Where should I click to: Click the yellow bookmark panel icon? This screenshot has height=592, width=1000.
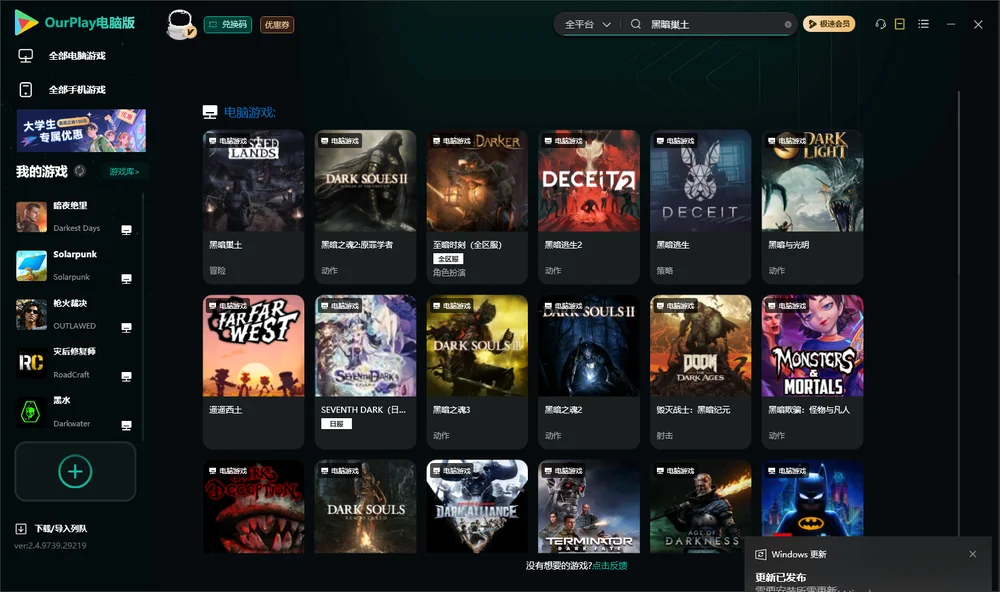coord(900,24)
